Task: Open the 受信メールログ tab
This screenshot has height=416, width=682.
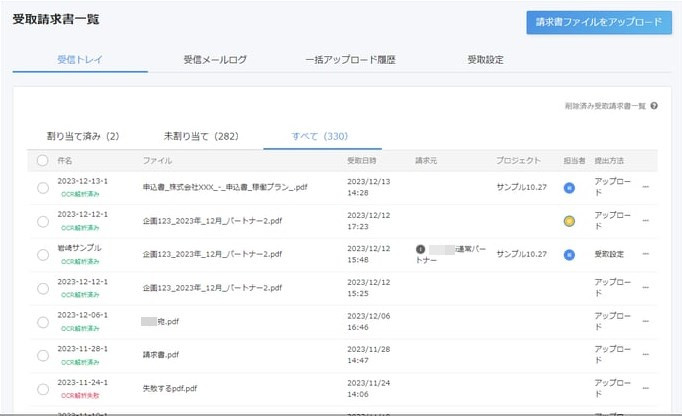Action: [x=215, y=60]
